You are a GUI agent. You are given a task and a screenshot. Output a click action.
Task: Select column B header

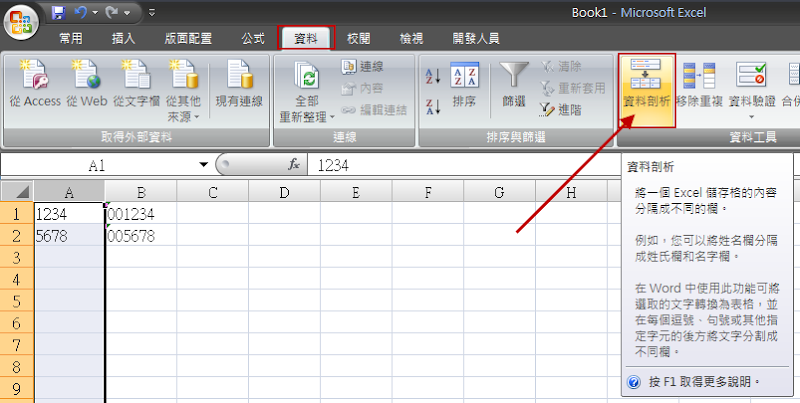[141, 192]
